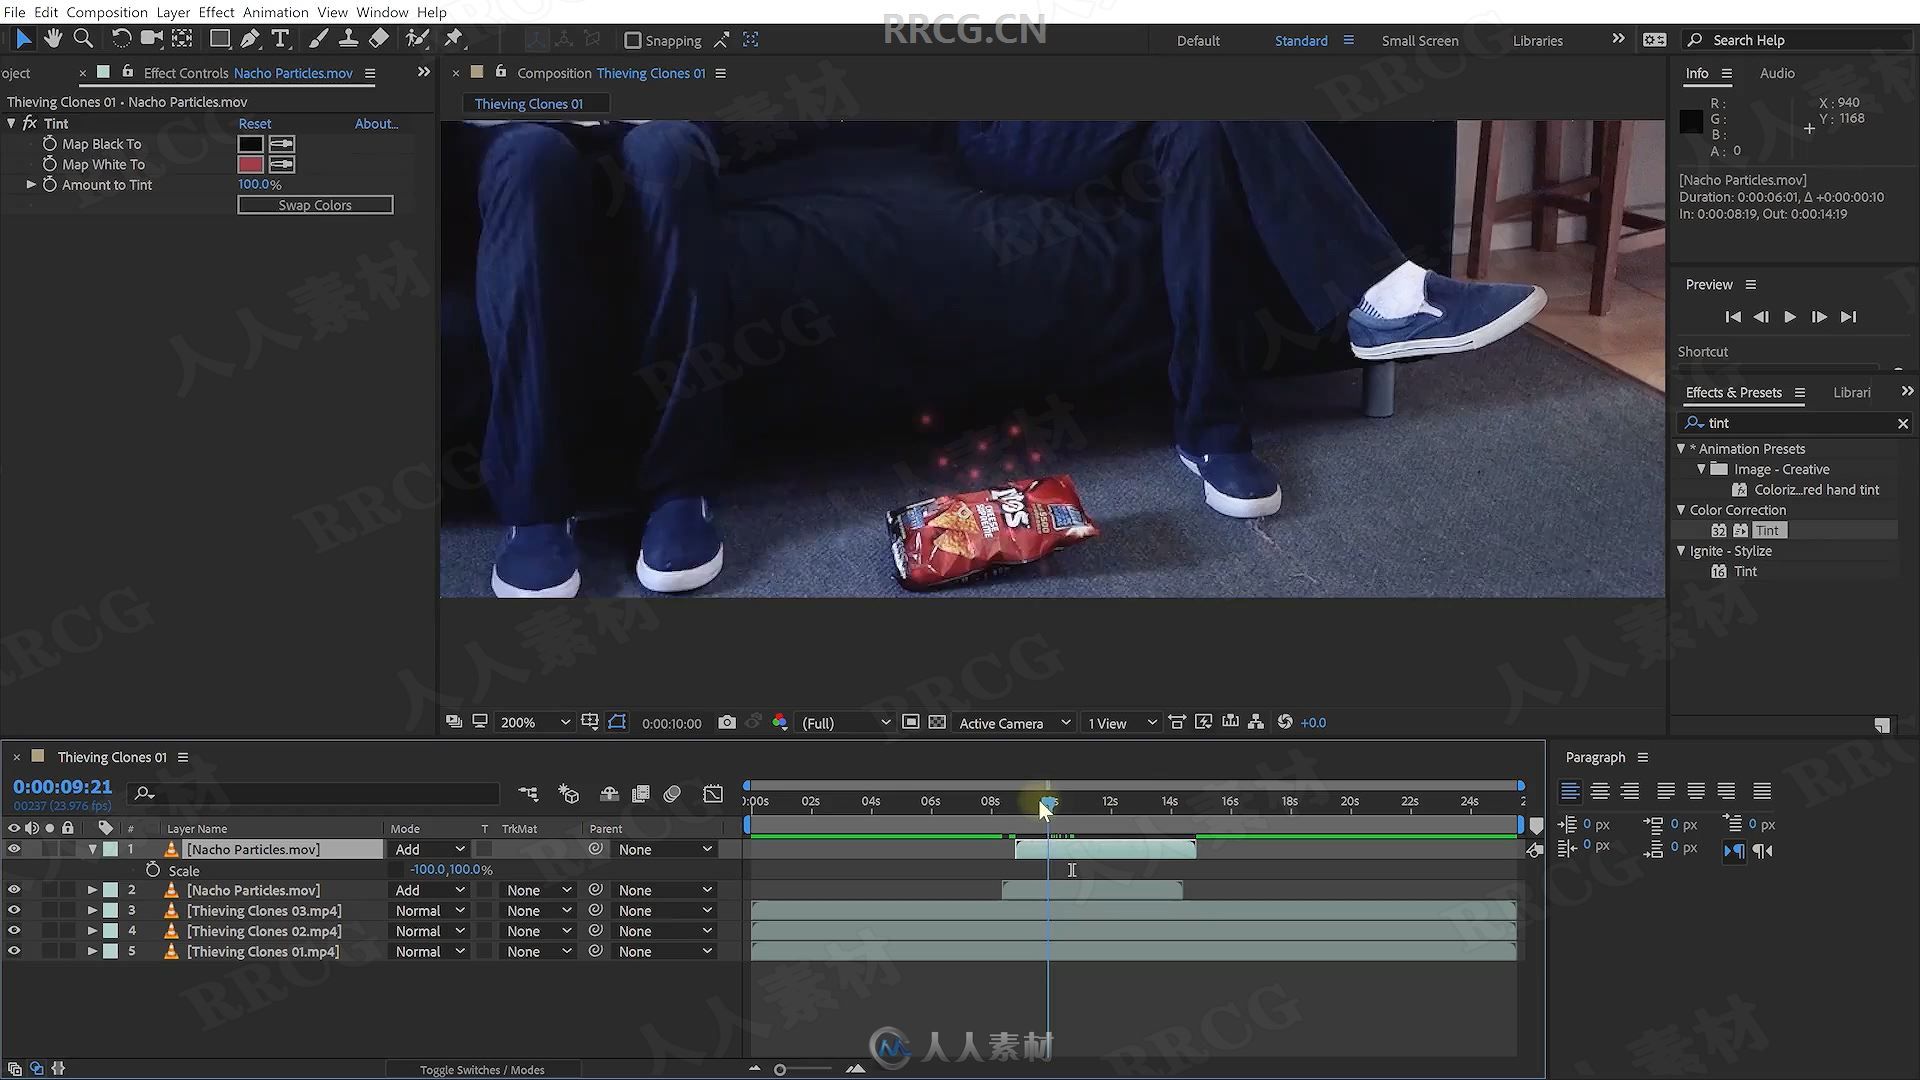Image resolution: width=1920 pixels, height=1080 pixels.
Task: Click About link for Tint
Action: (376, 123)
